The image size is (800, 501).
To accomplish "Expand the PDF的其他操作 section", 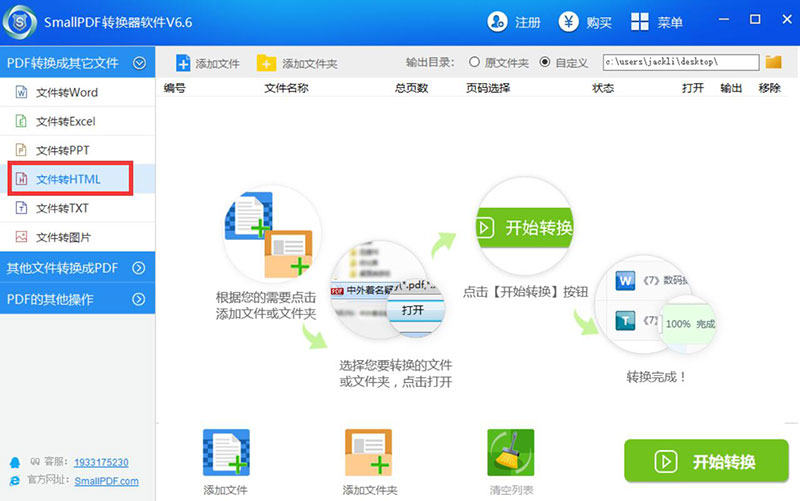I will coord(139,297).
